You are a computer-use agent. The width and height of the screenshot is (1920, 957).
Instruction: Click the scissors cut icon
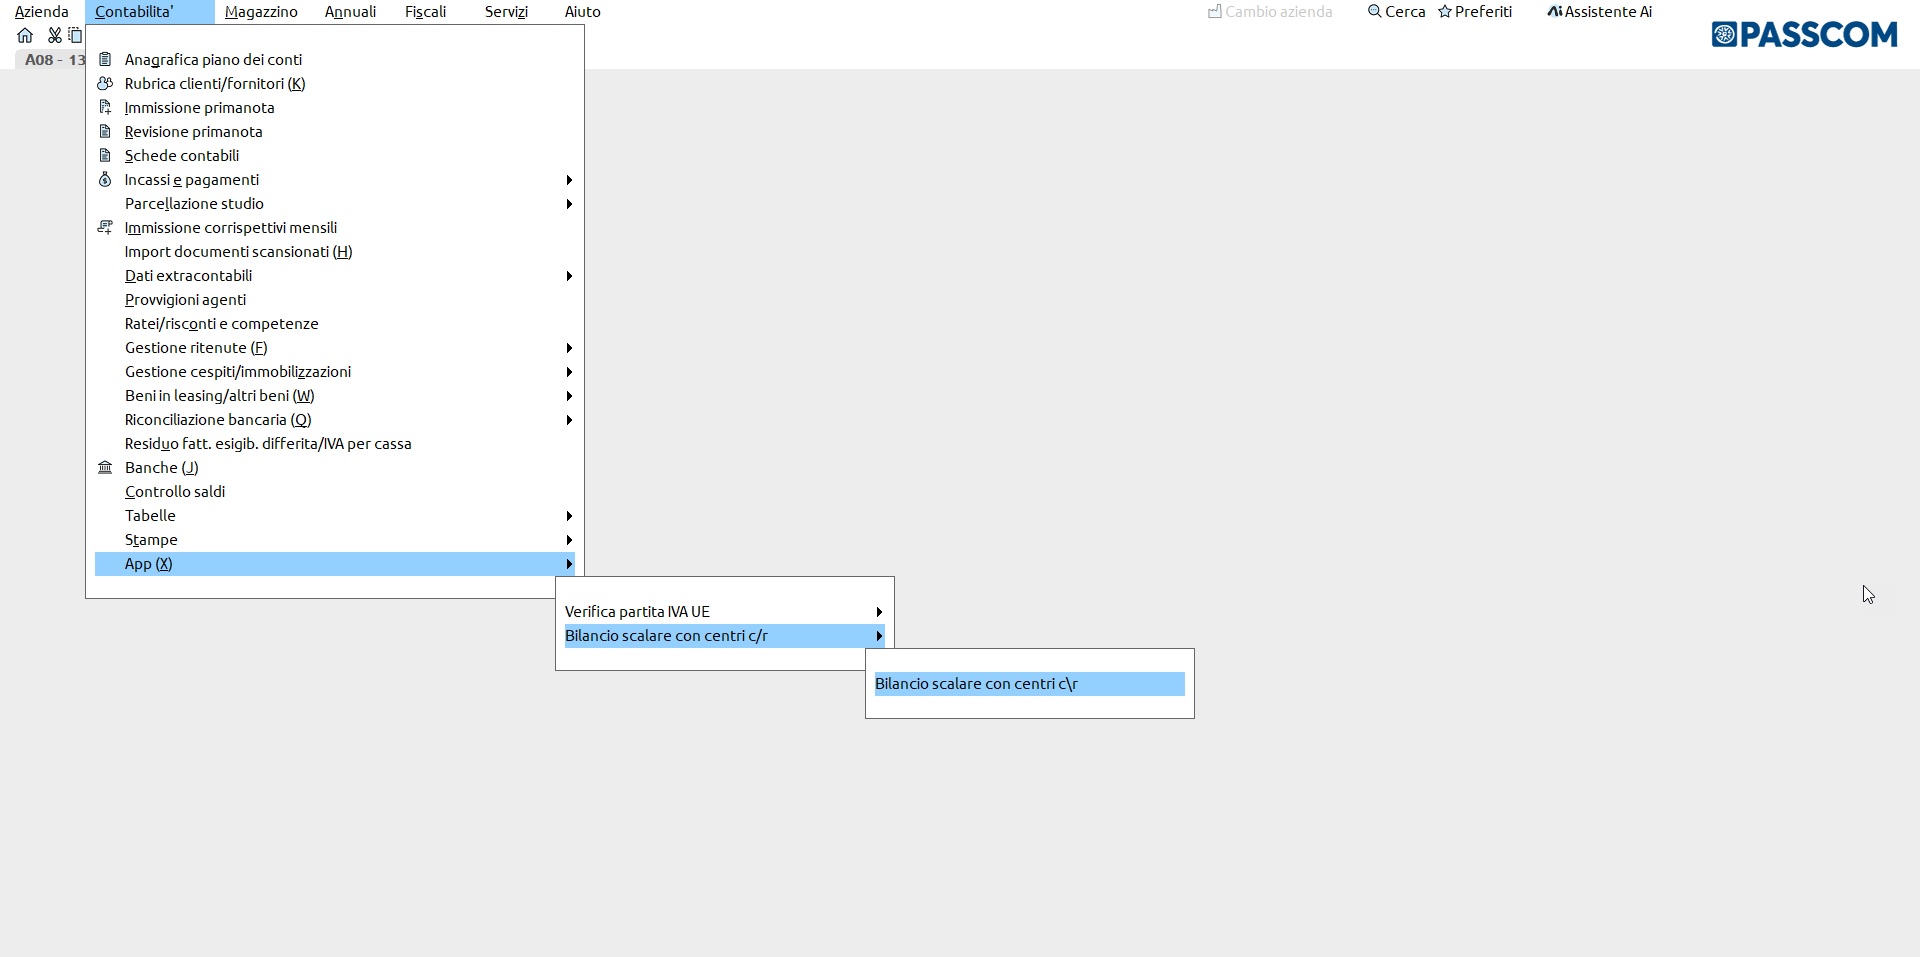pyautogui.click(x=54, y=36)
